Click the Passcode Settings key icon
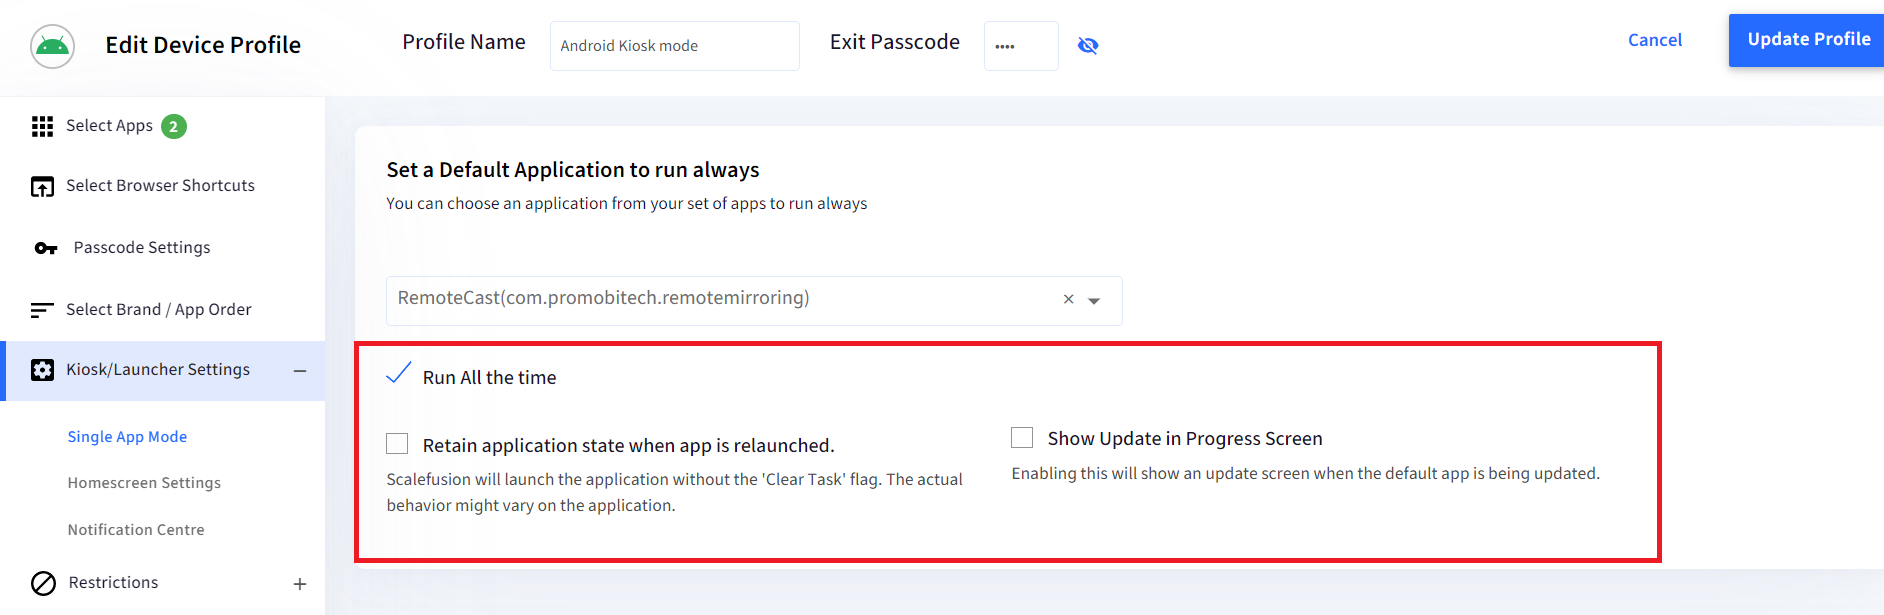The image size is (1884, 615). click(46, 248)
